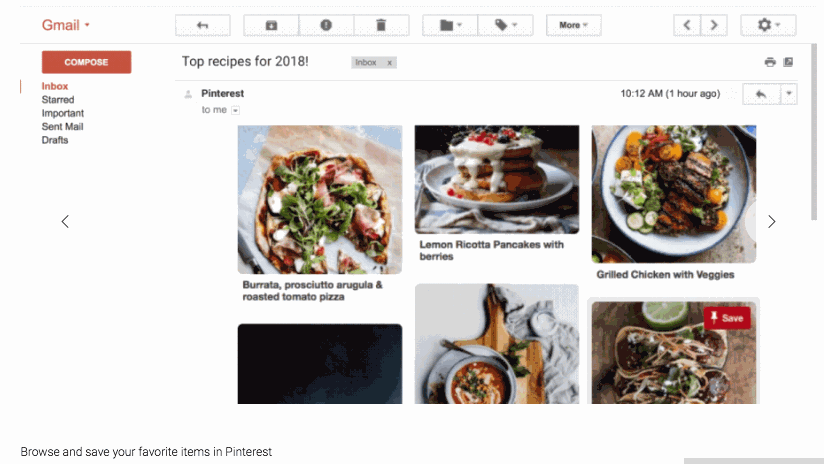The height and width of the screenshot is (464, 824).
Task: Reply using the arrow beside timestamp
Action: click(x=760, y=94)
